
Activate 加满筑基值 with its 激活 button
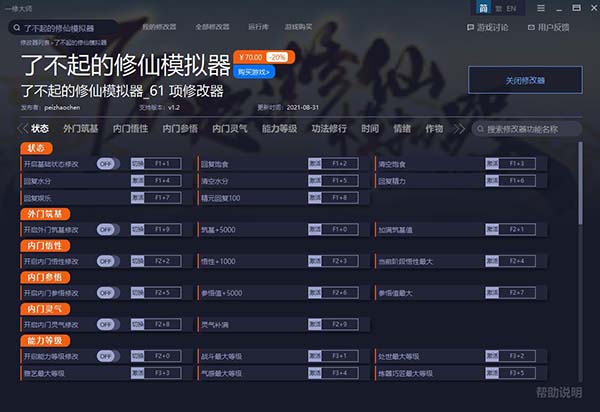[492, 229]
